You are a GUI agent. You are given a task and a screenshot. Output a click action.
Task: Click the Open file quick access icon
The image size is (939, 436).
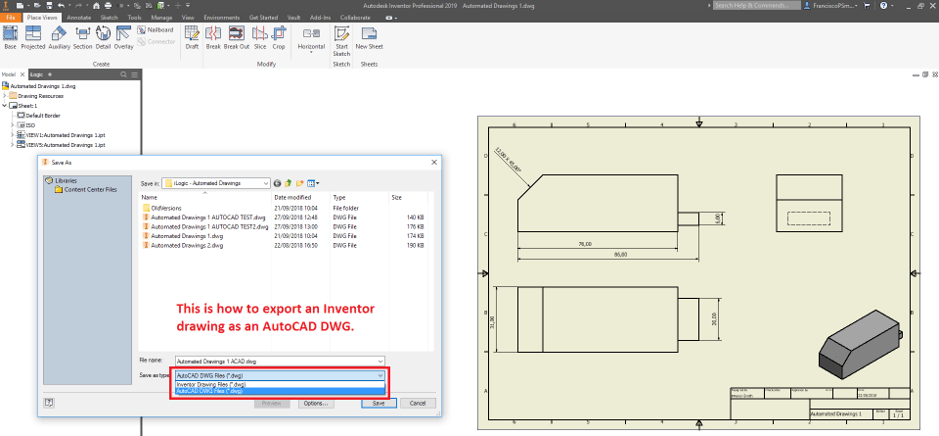click(x=35, y=5)
